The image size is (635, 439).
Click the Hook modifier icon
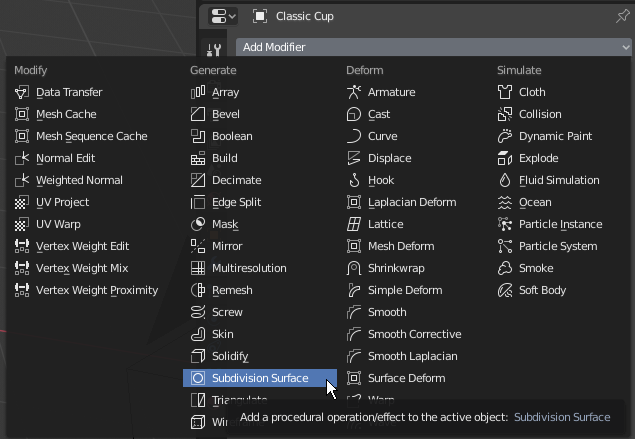(354, 180)
